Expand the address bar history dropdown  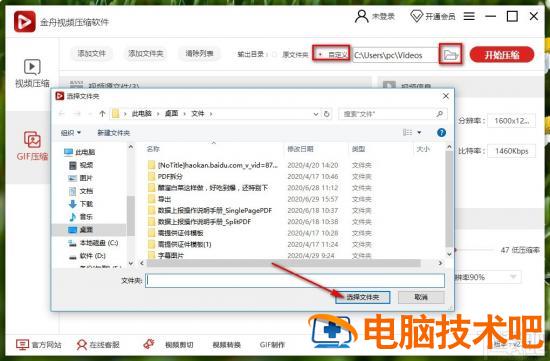tap(315, 114)
